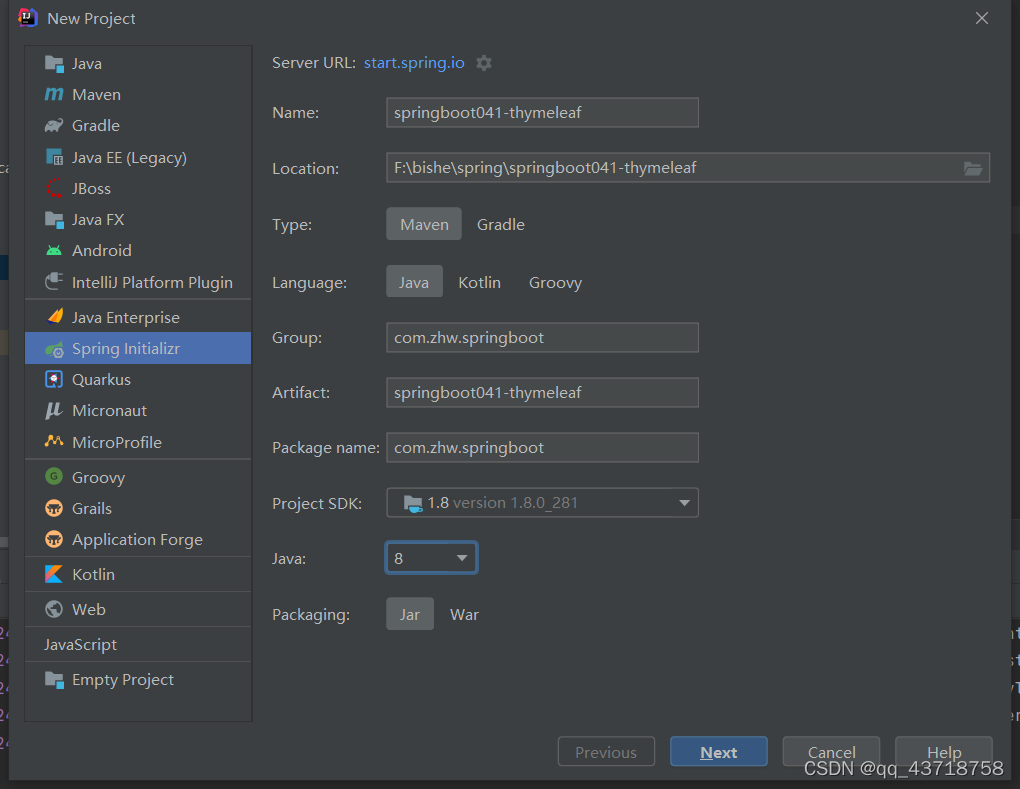Image resolution: width=1020 pixels, height=789 pixels.
Task: Click the Java project type icon
Action: pyautogui.click(x=54, y=63)
